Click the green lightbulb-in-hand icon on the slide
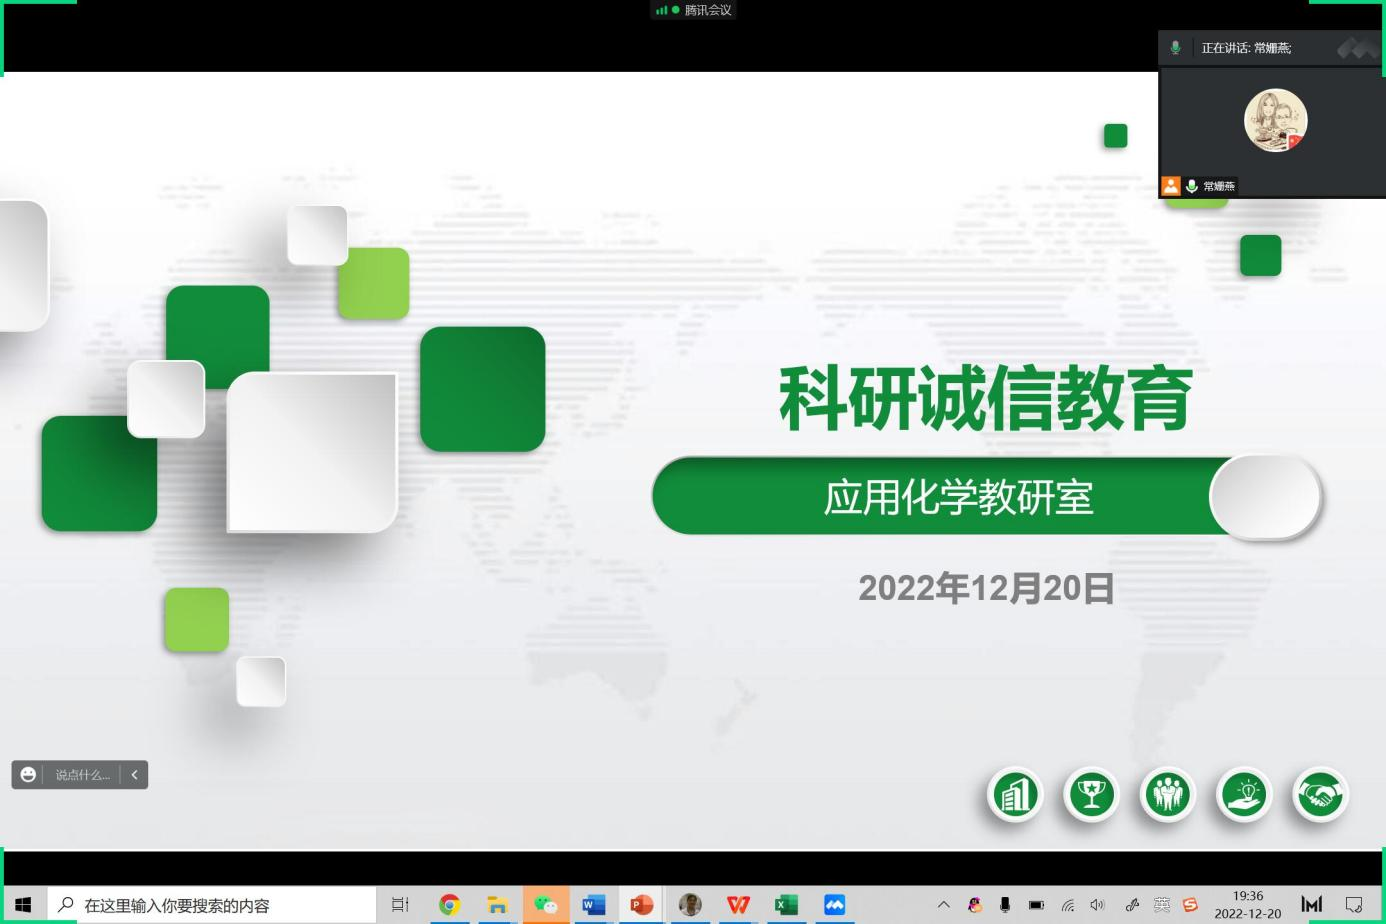 point(1244,795)
